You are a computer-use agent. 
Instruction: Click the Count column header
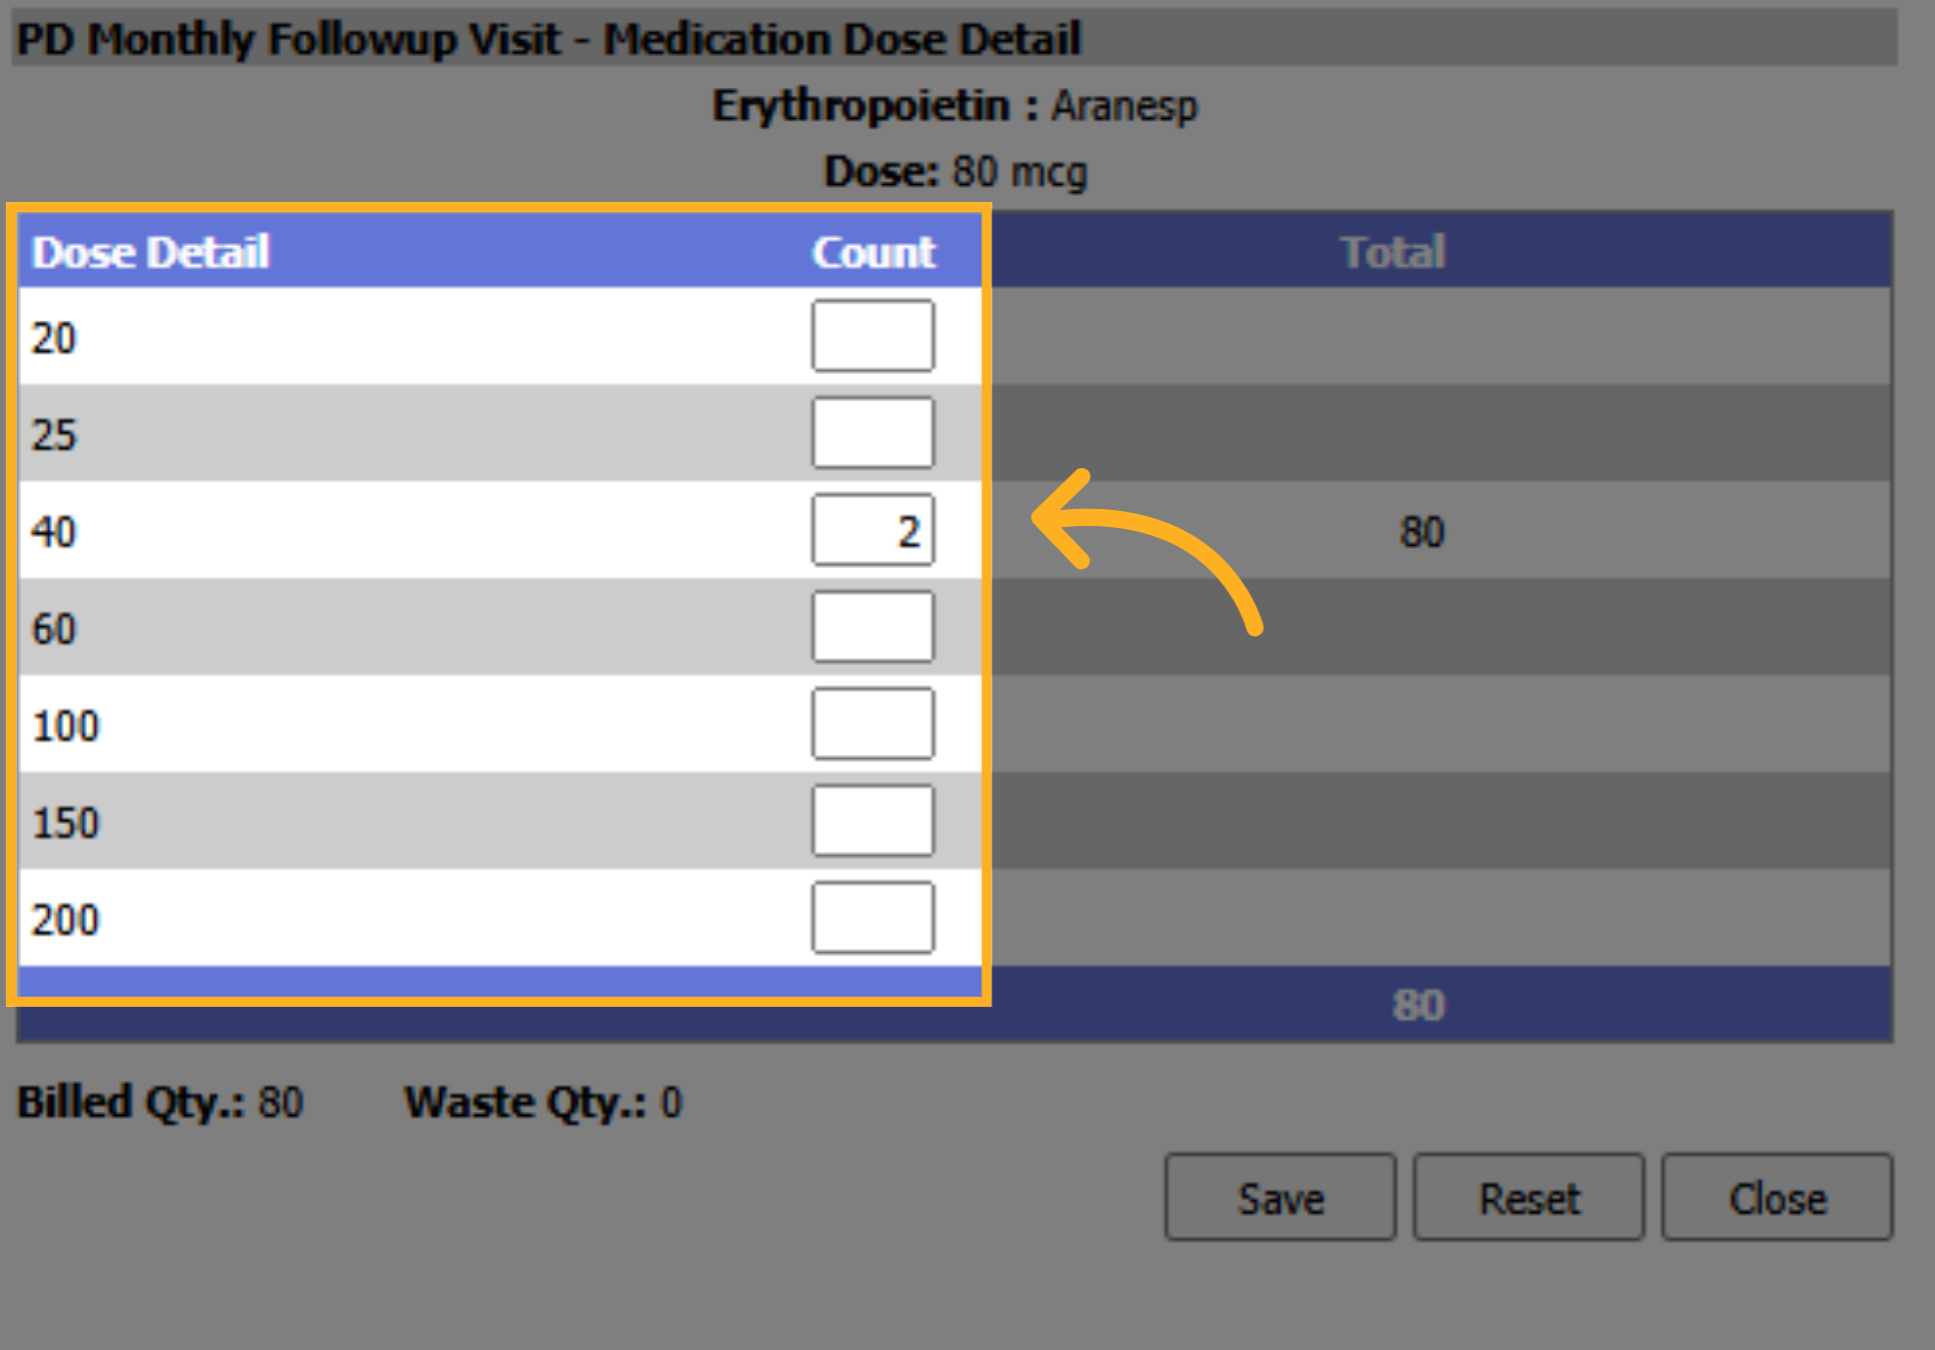click(874, 252)
